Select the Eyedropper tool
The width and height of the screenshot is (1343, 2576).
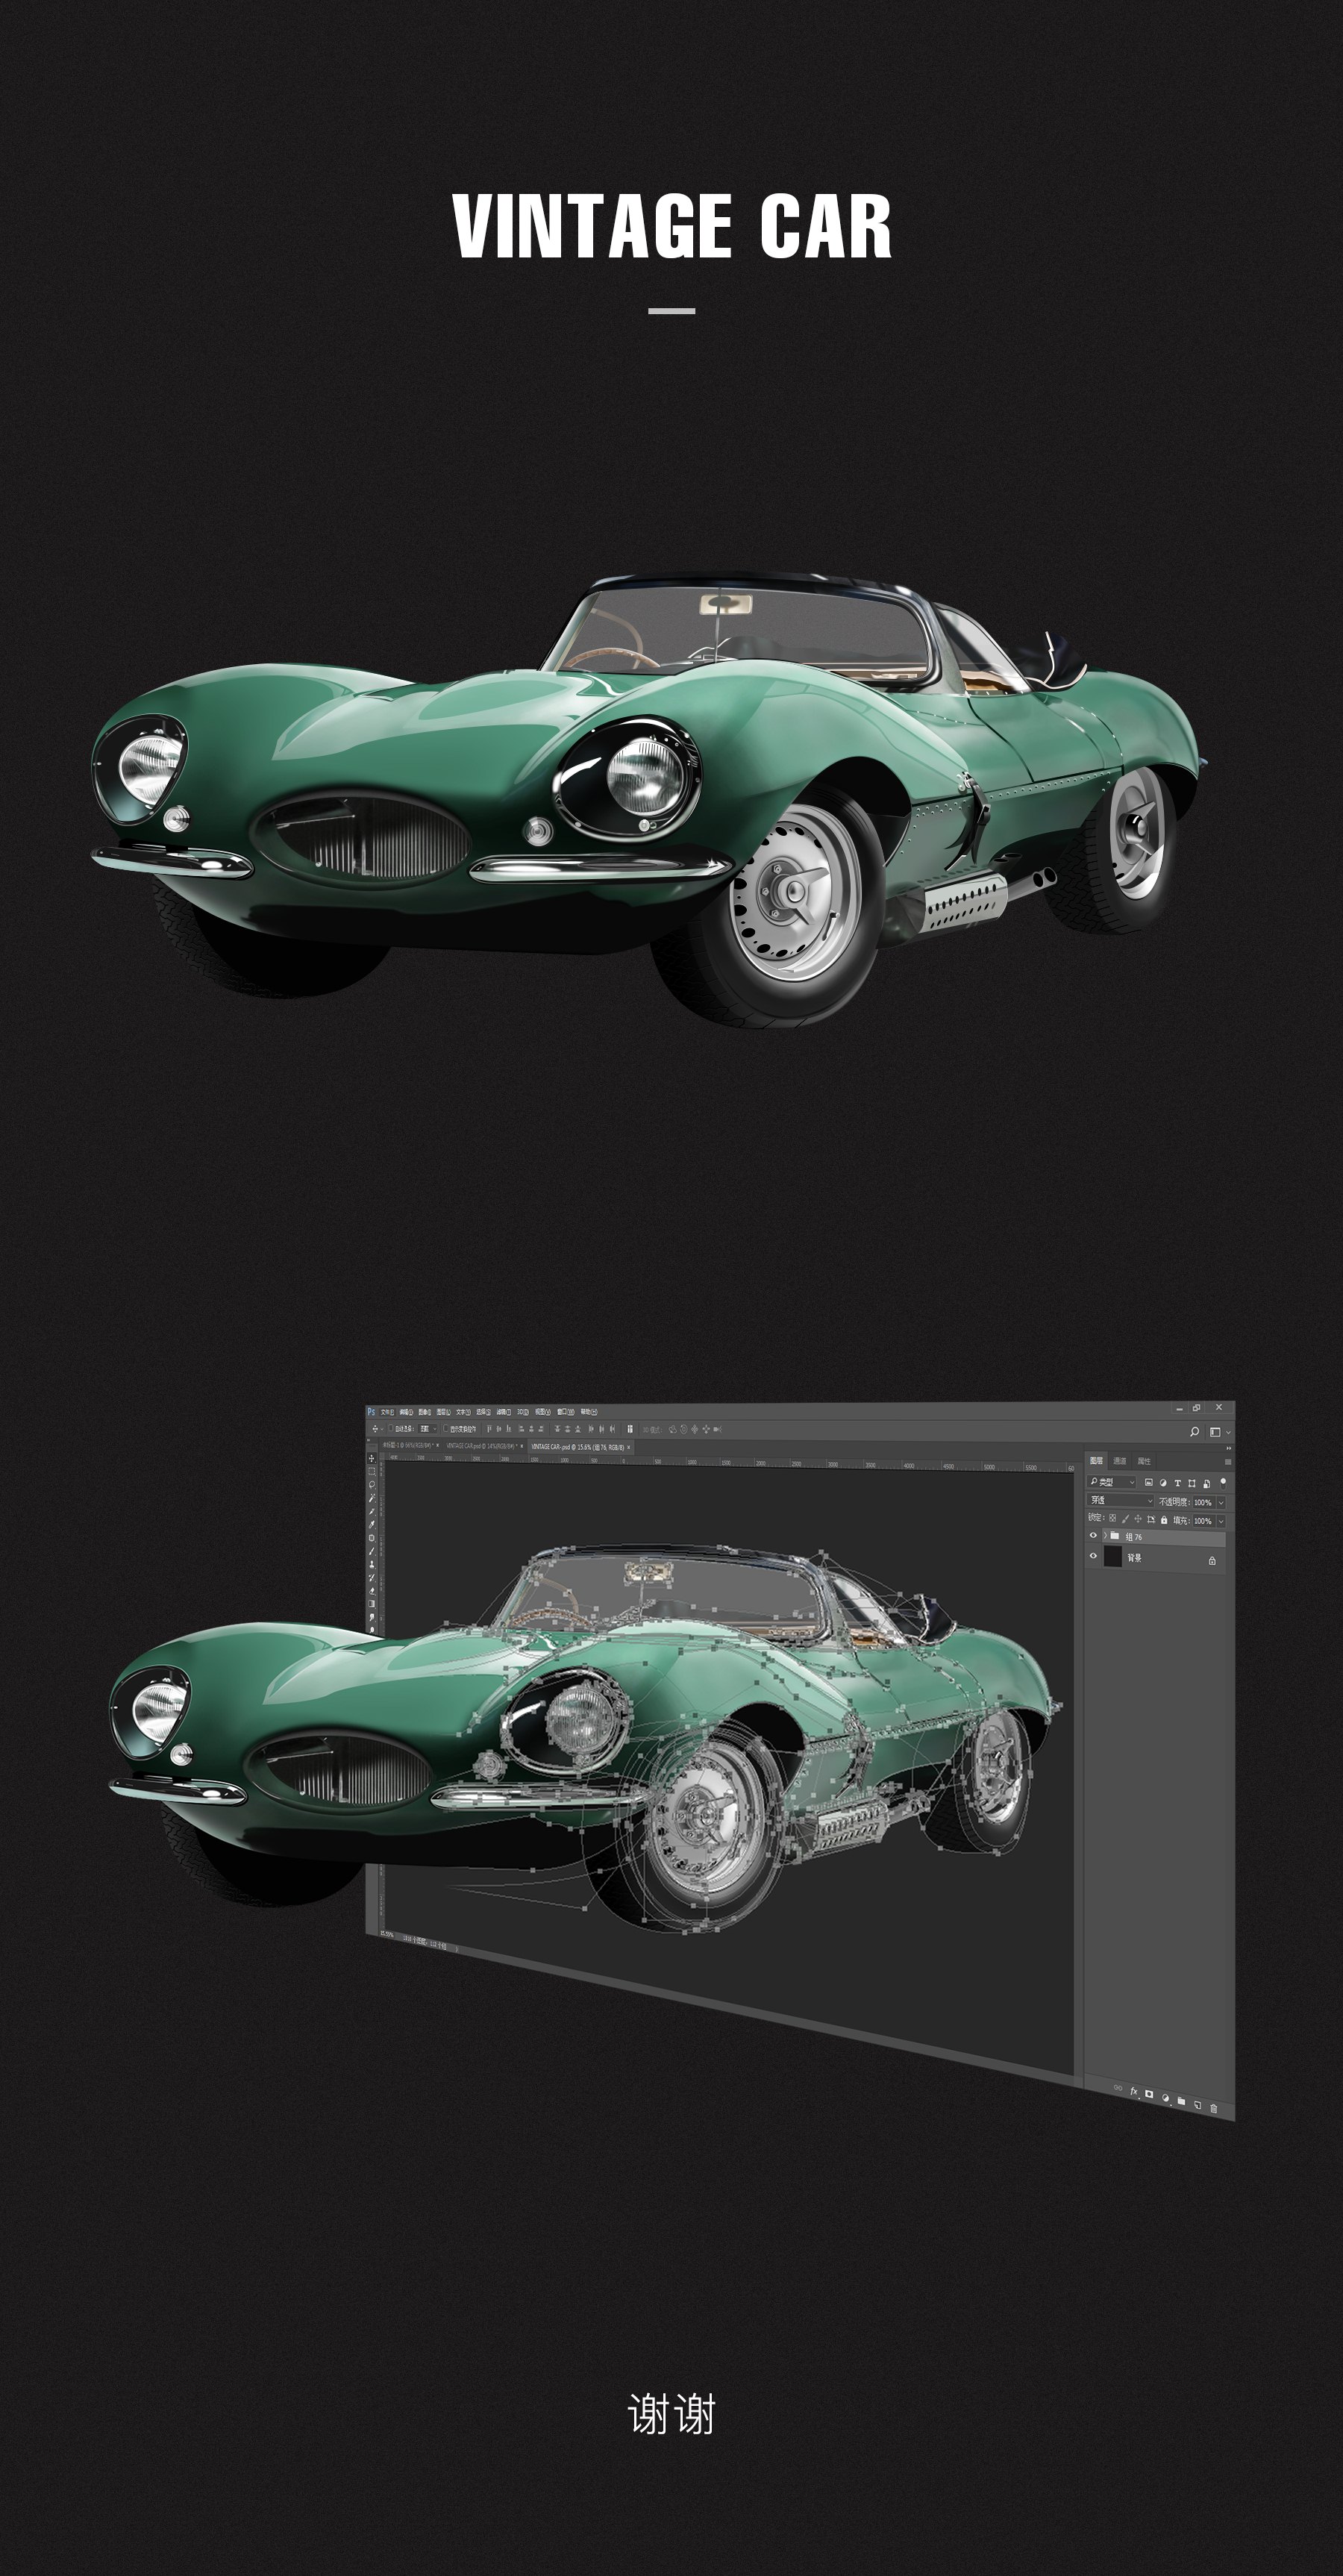[372, 1524]
